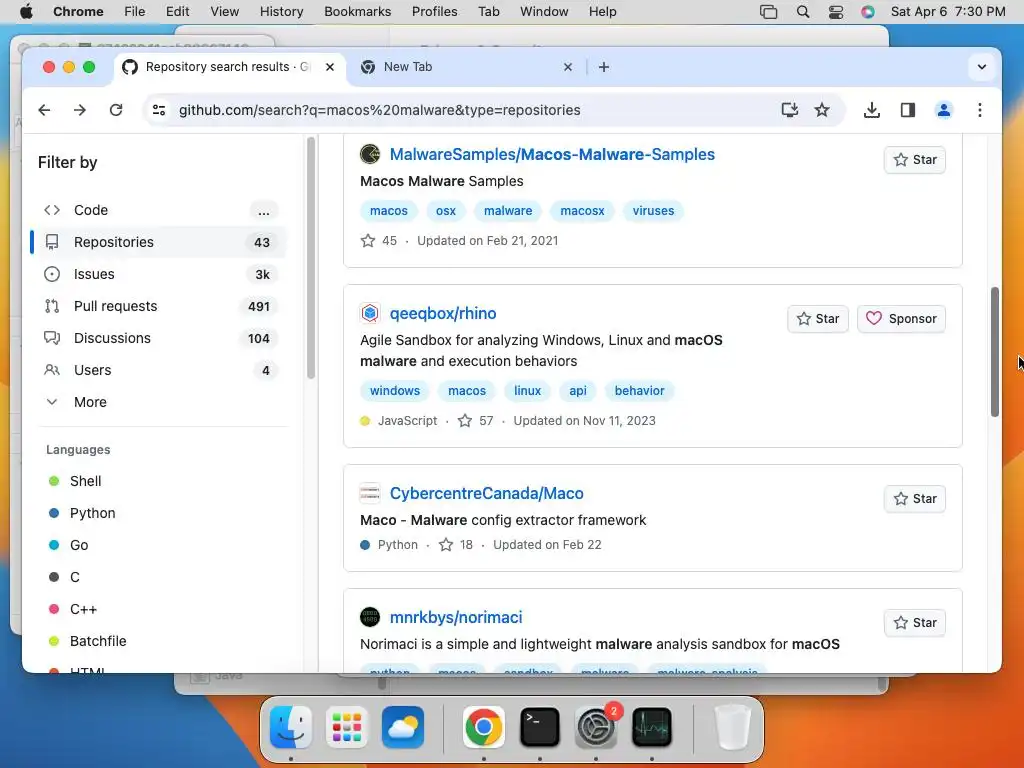Click the macosx topic tag

(x=582, y=211)
